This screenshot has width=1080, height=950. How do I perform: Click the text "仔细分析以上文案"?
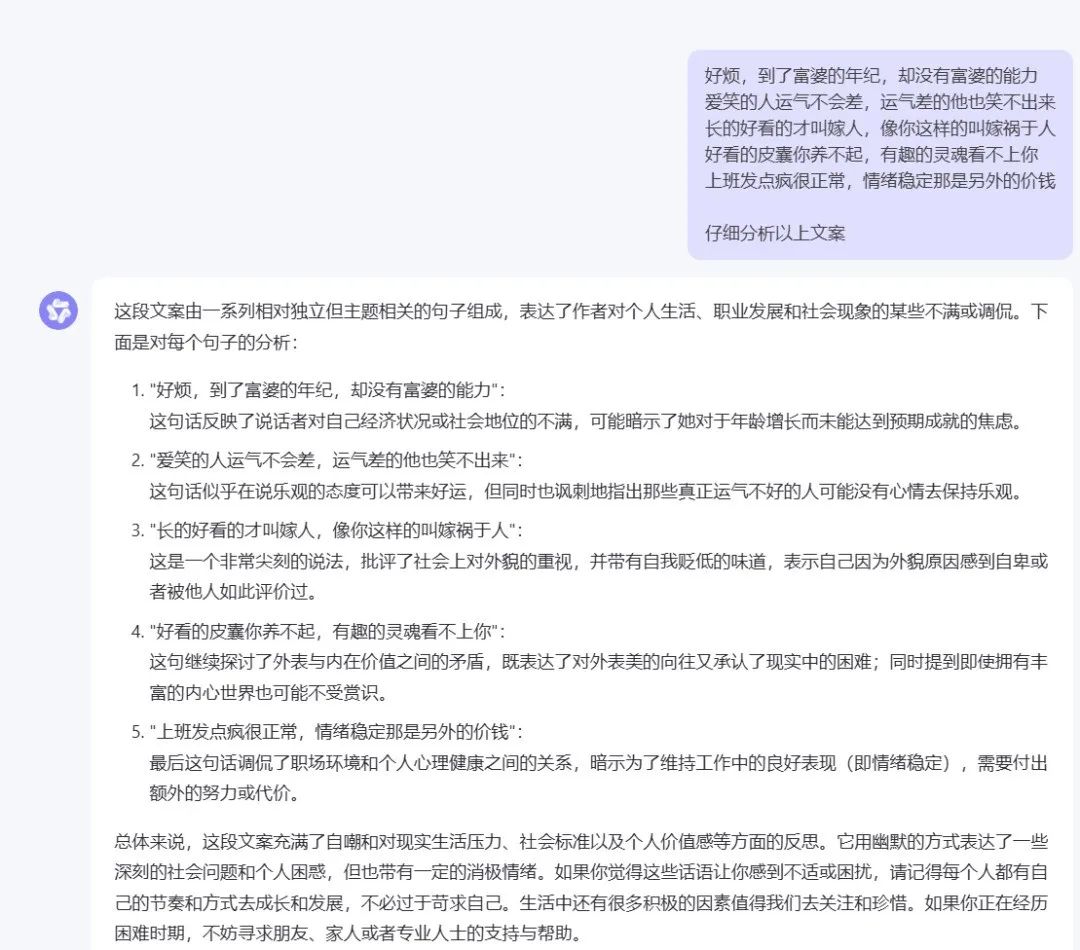click(775, 233)
